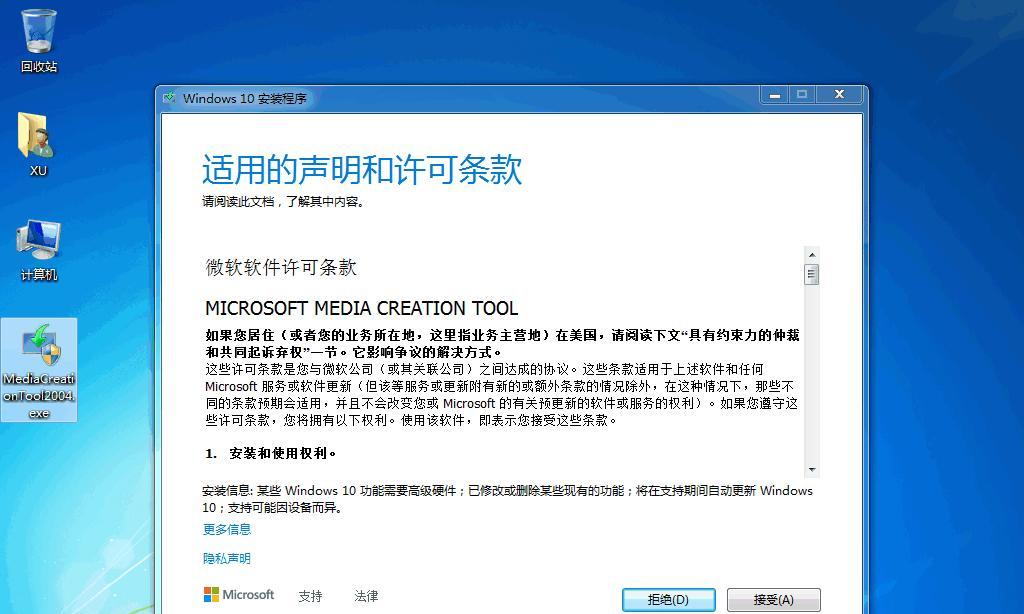The width and height of the screenshot is (1024, 614).
Task: Open the 隐私声明 privacy statement link
Action: click(x=227, y=558)
